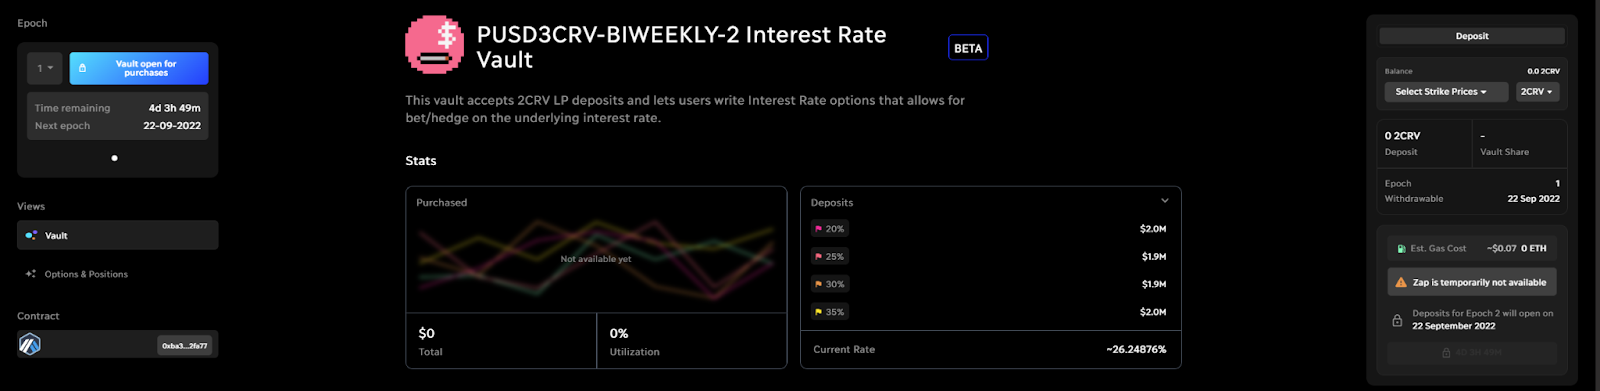Click the warning triangle icon on Zap notice

(1401, 282)
